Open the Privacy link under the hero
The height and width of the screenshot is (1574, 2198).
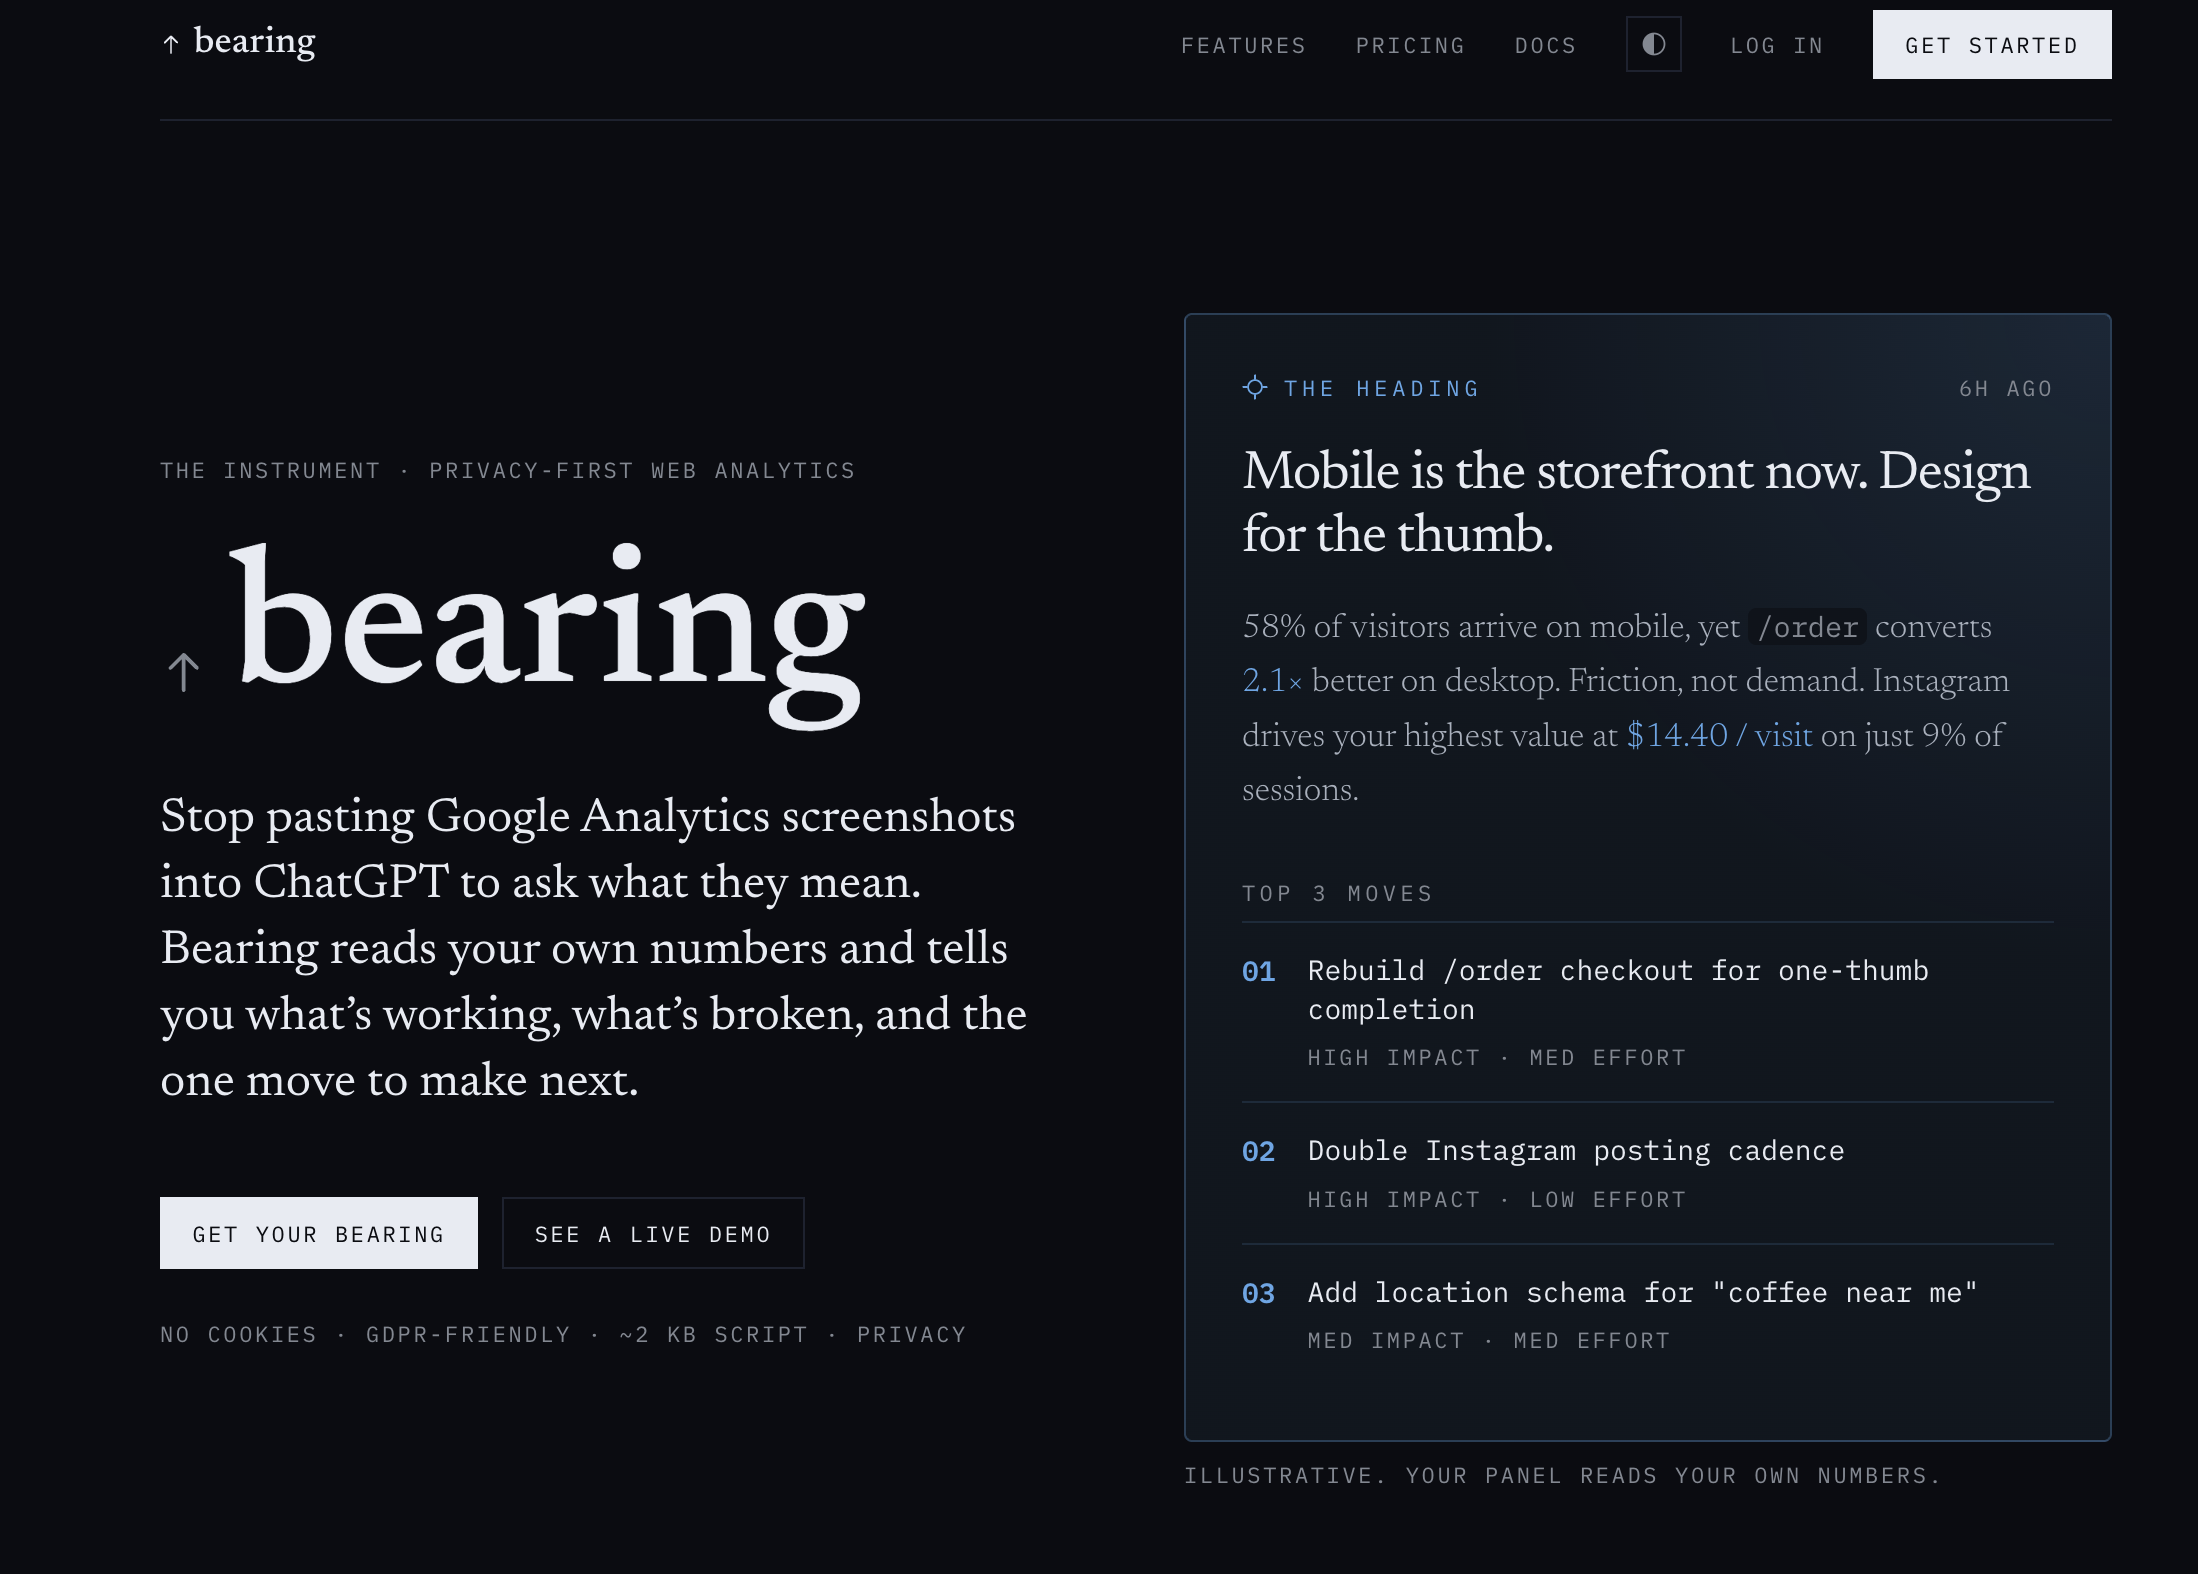point(911,1335)
